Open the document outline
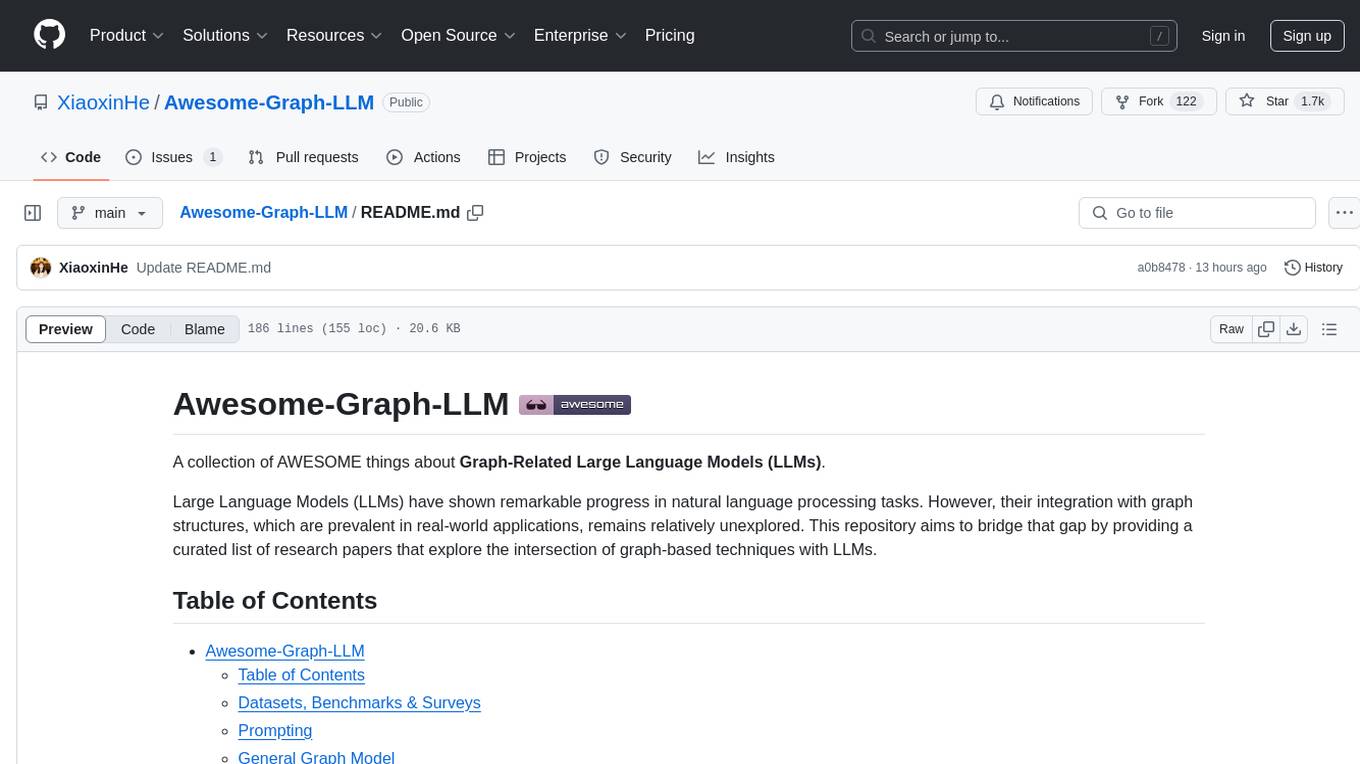The height and width of the screenshot is (764, 1360). coord(1329,329)
